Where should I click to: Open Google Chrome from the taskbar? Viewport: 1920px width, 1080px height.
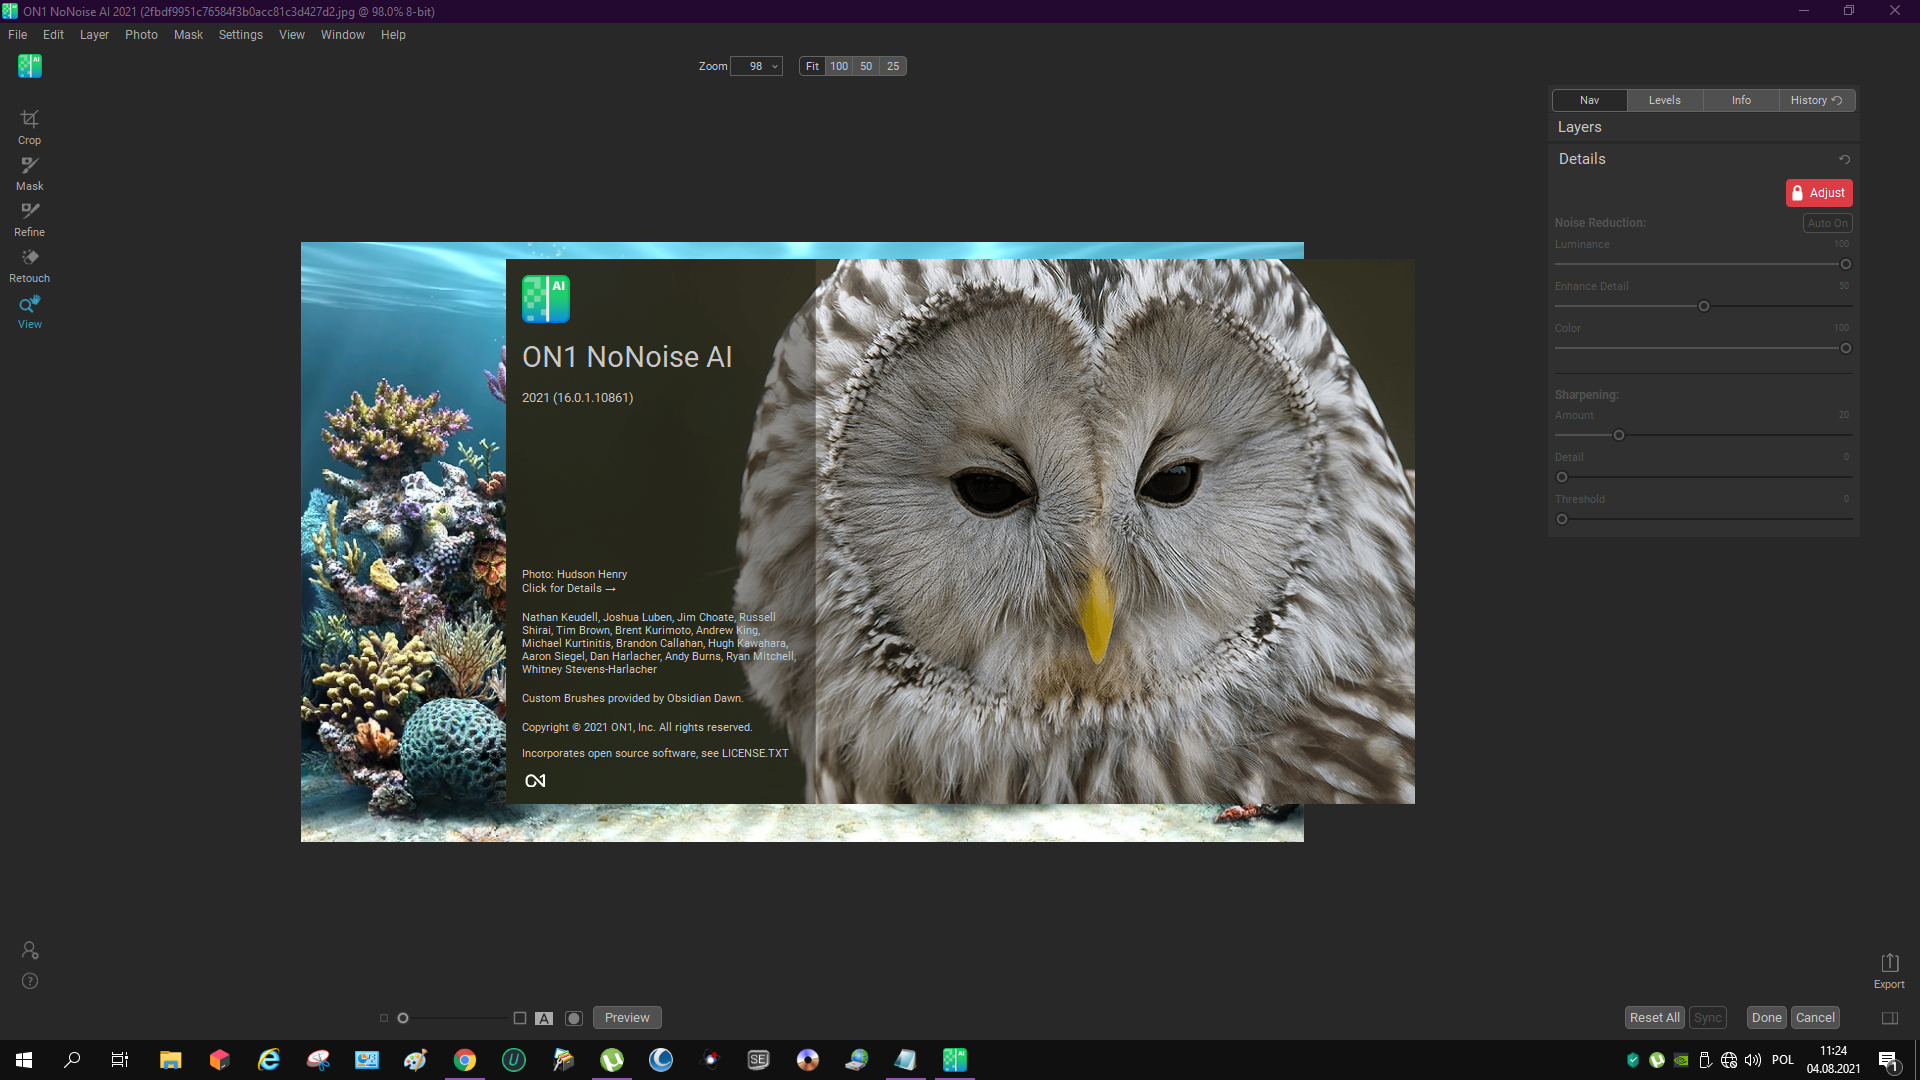[x=465, y=1060]
